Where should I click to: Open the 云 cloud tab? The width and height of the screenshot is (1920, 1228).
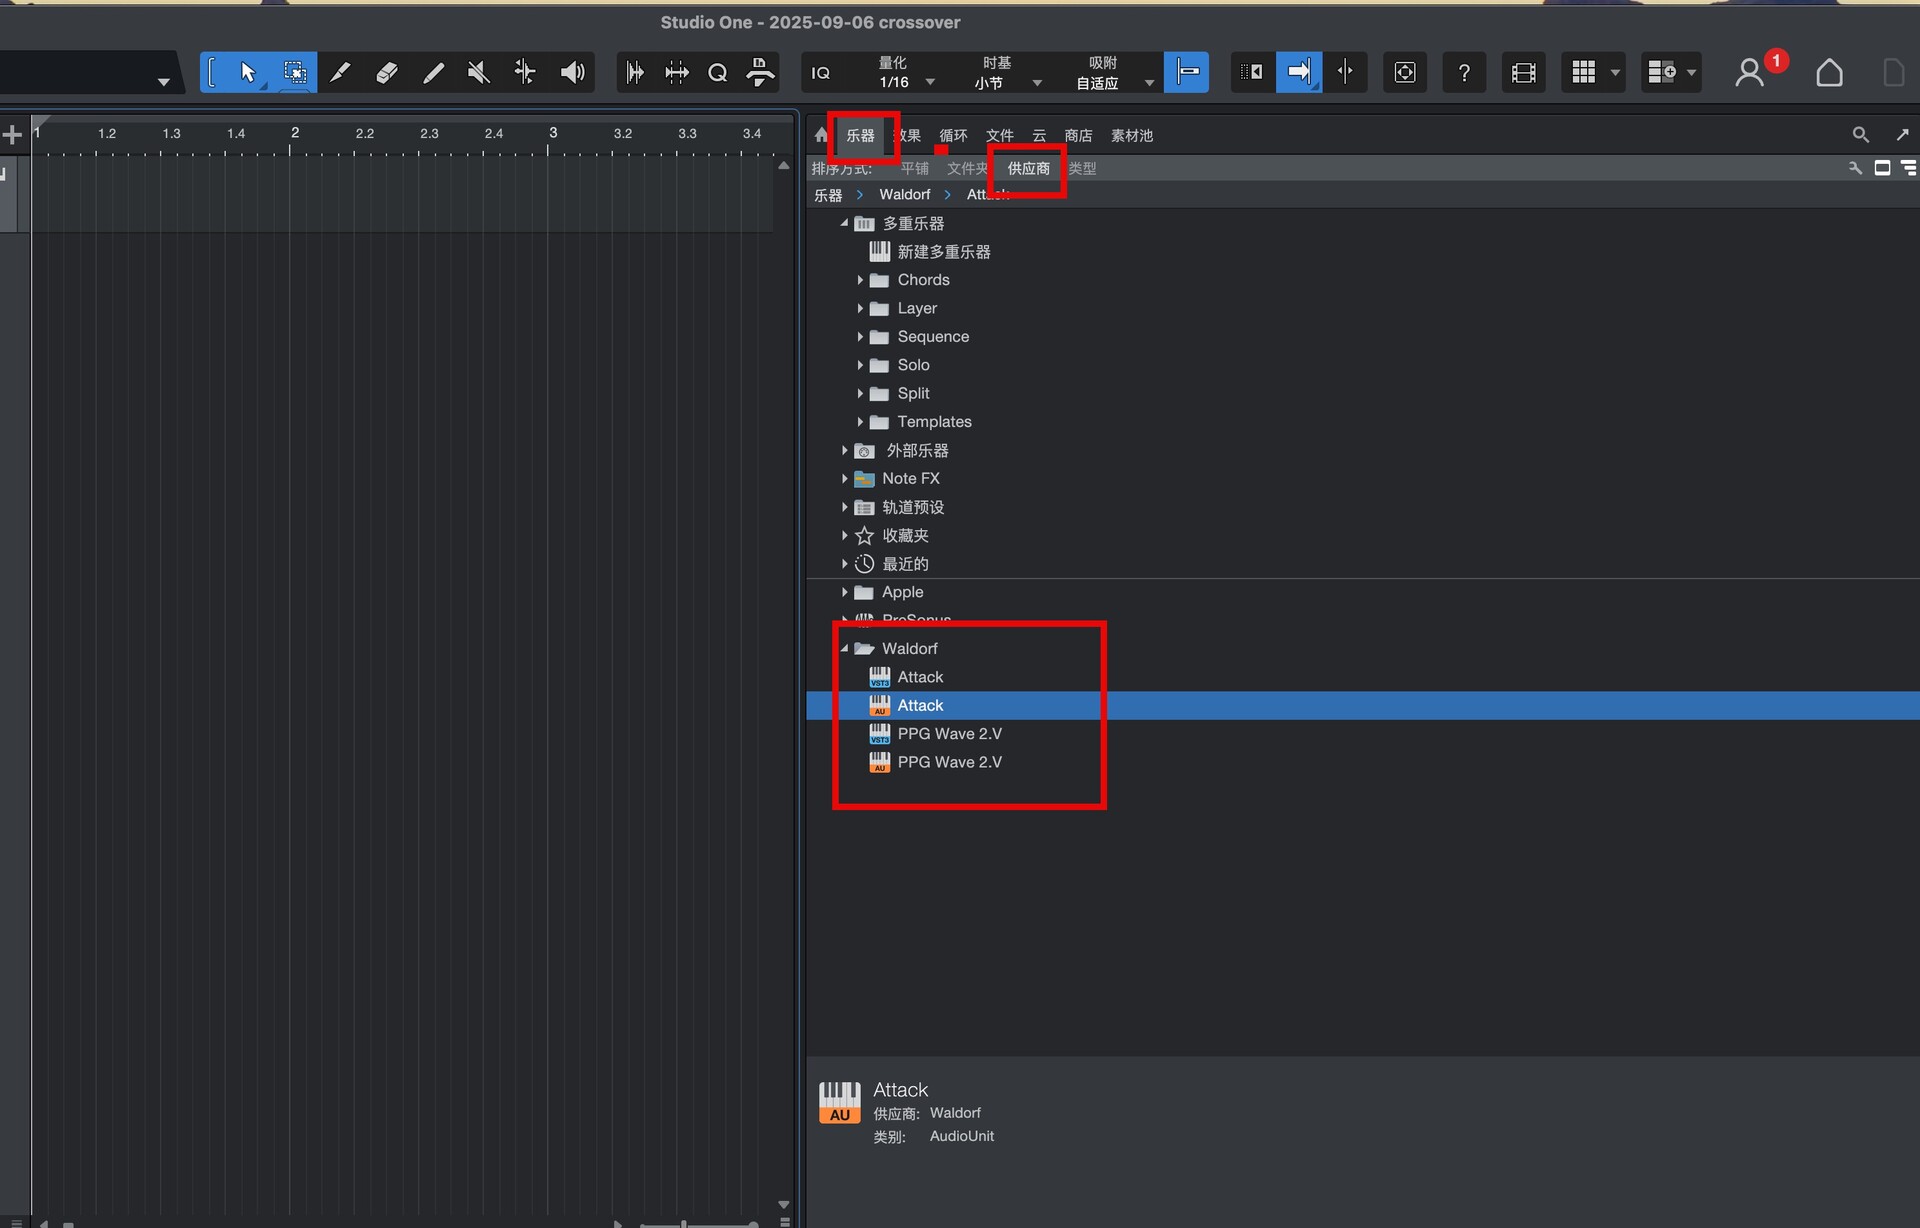click(1039, 135)
